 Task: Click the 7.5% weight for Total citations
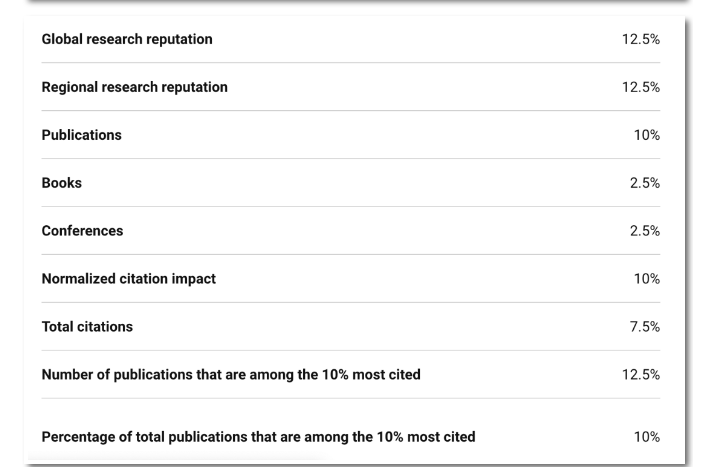point(643,327)
